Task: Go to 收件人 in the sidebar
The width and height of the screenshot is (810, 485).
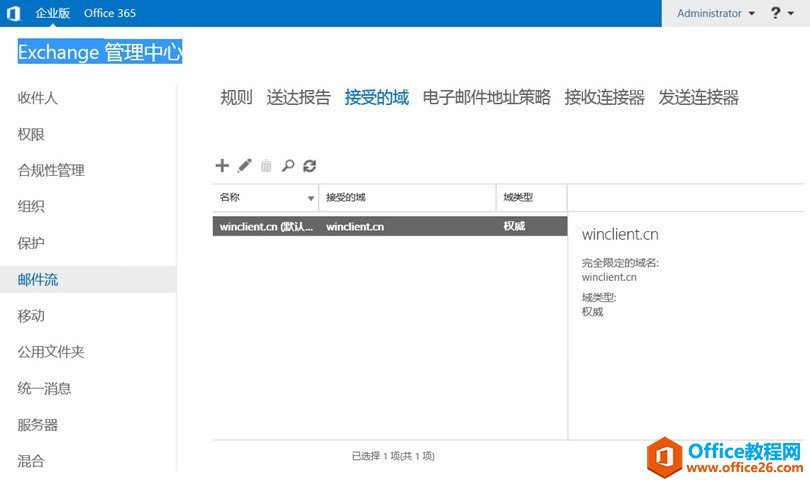Action: tap(37, 98)
